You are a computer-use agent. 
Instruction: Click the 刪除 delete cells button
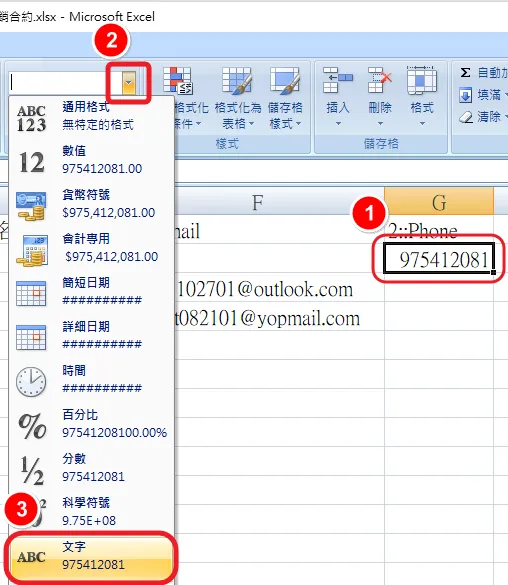coord(380,97)
